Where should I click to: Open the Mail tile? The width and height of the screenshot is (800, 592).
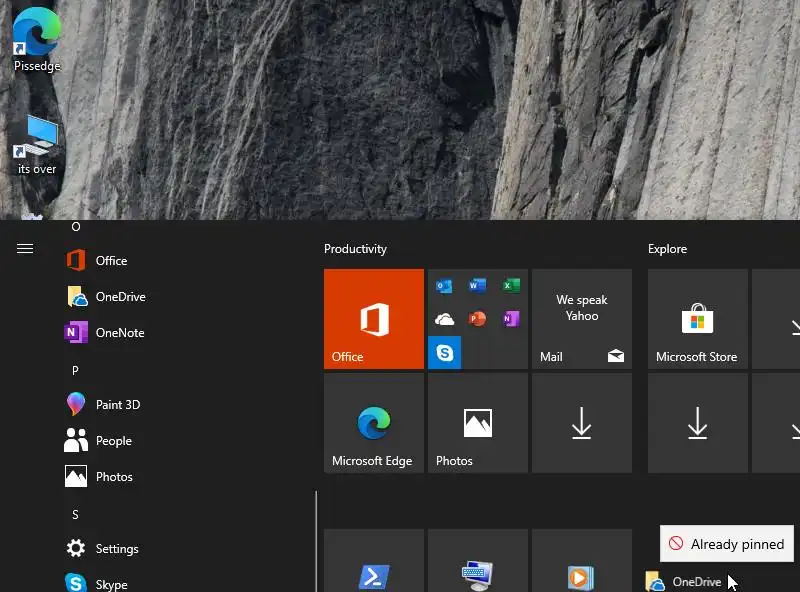tap(582, 319)
